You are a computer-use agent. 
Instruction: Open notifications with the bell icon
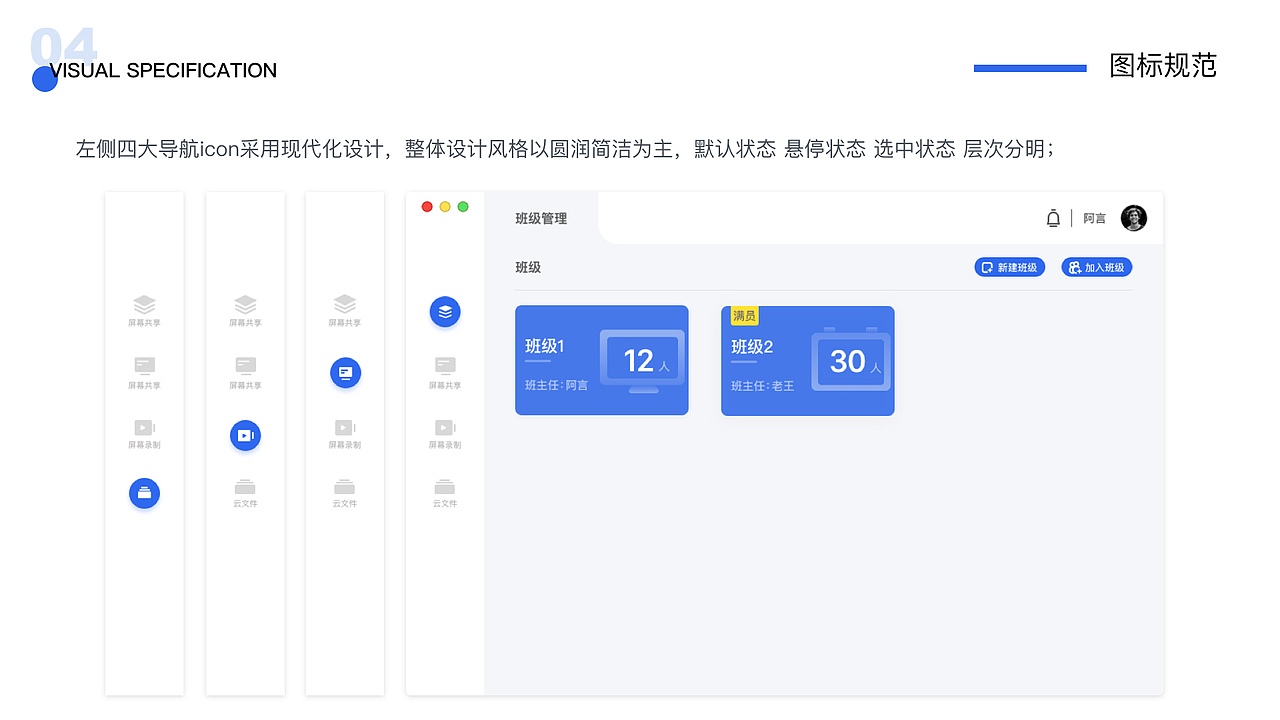[x=1053, y=217]
